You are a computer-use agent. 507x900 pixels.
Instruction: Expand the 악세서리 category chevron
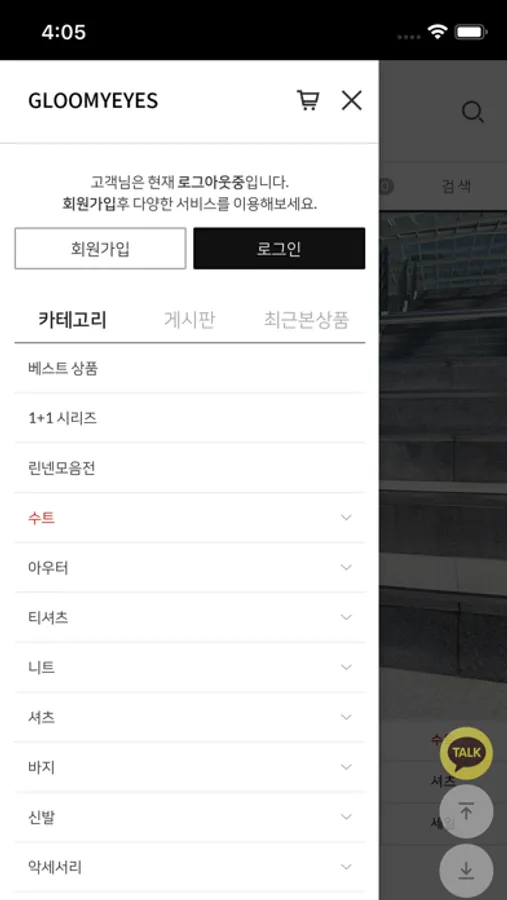pyautogui.click(x=346, y=867)
